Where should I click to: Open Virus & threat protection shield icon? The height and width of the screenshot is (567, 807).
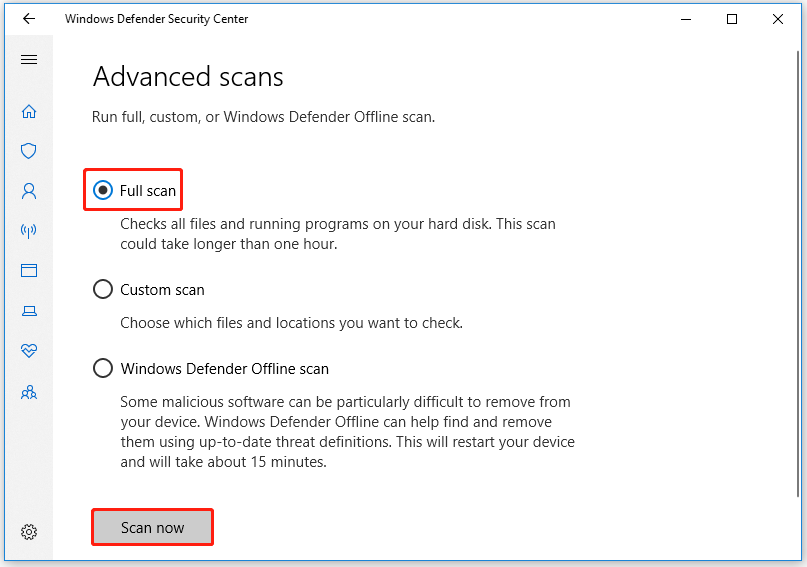(x=29, y=151)
